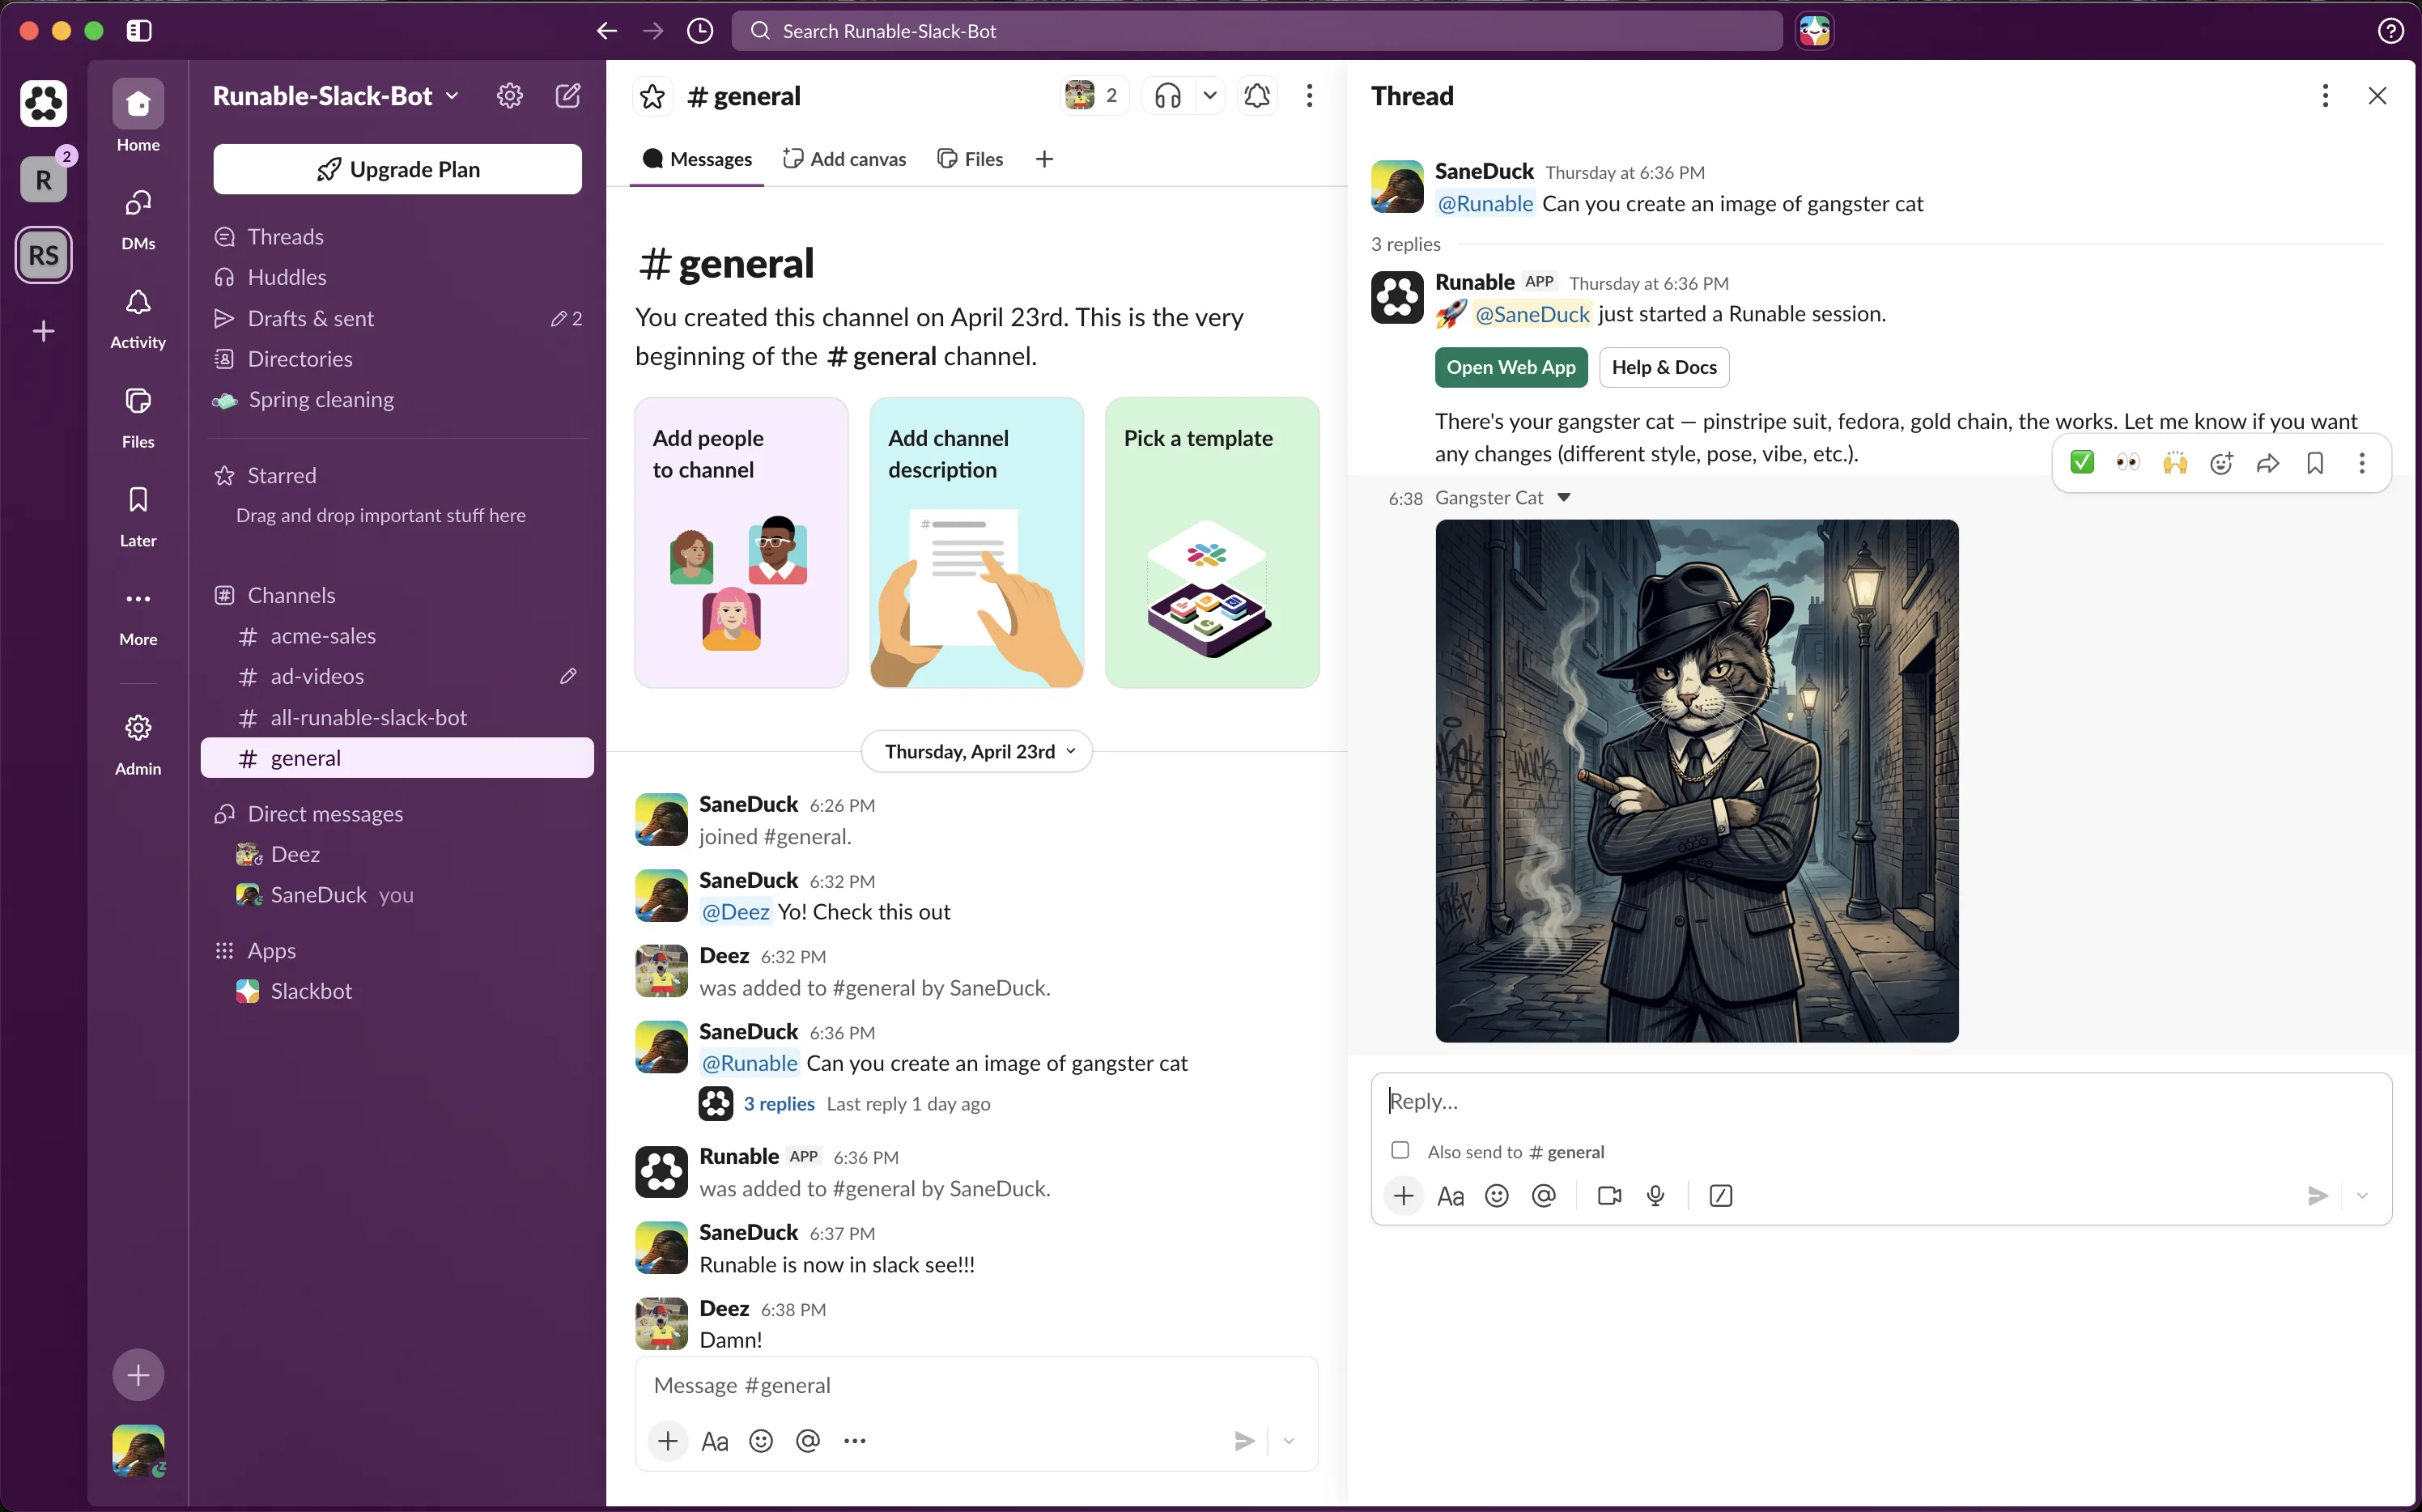Star the #general channel

(x=652, y=96)
